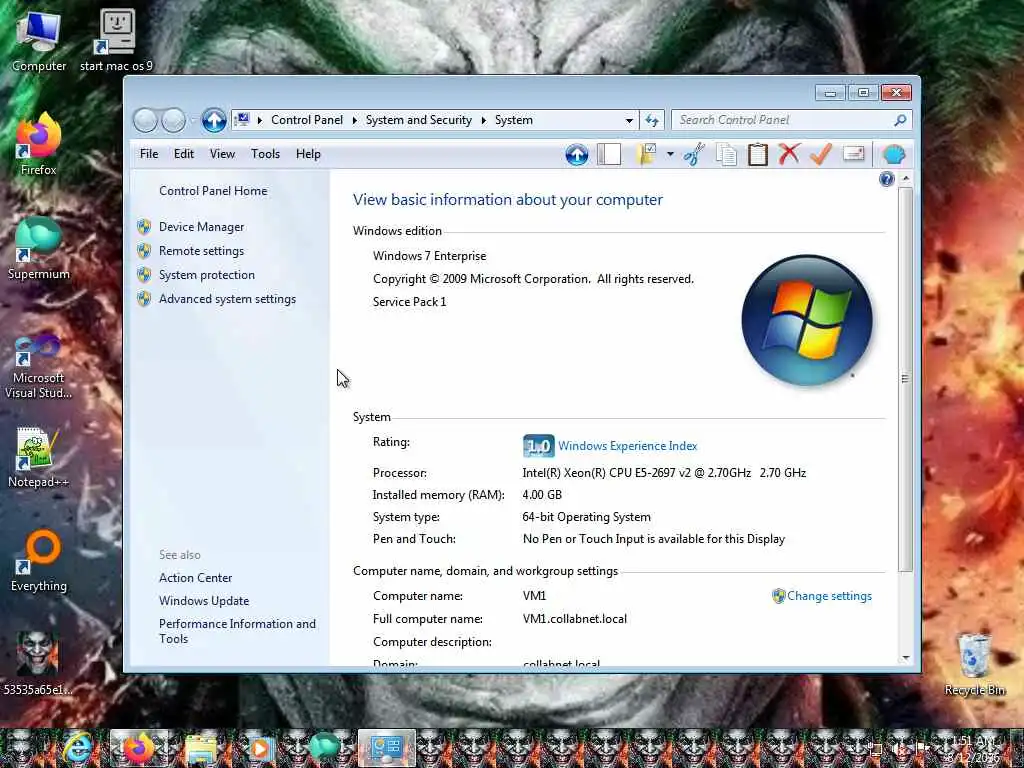This screenshot has width=1024, height=768.
Task: Open Windows Explorer folder on the taskbar
Action: (x=200, y=748)
